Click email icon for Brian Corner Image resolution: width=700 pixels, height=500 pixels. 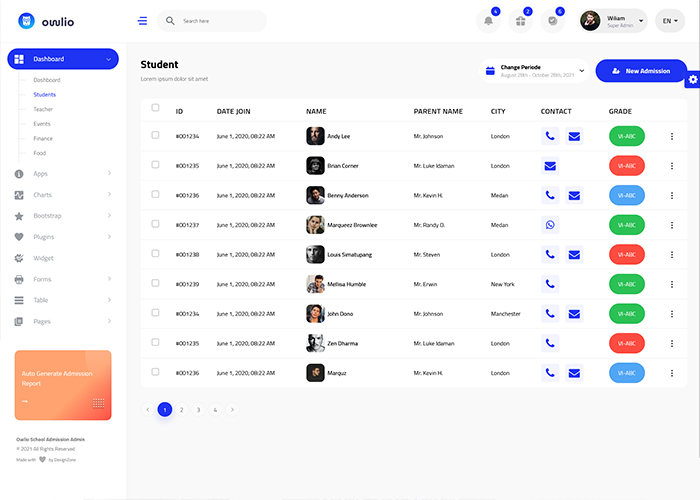550,166
